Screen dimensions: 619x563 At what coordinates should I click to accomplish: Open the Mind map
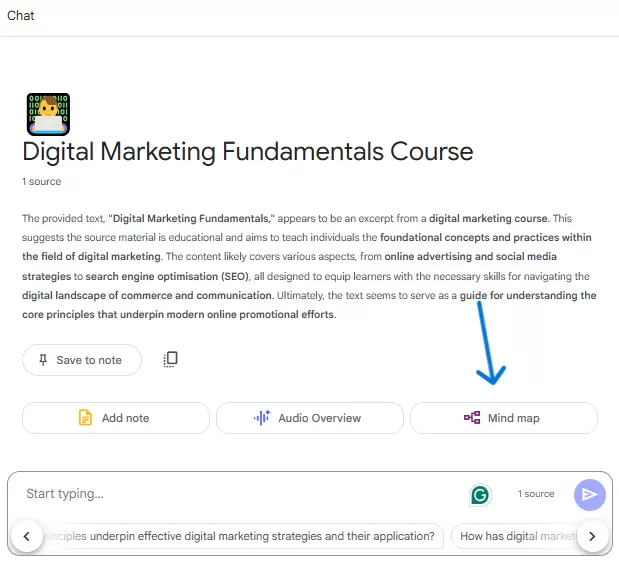click(x=504, y=418)
